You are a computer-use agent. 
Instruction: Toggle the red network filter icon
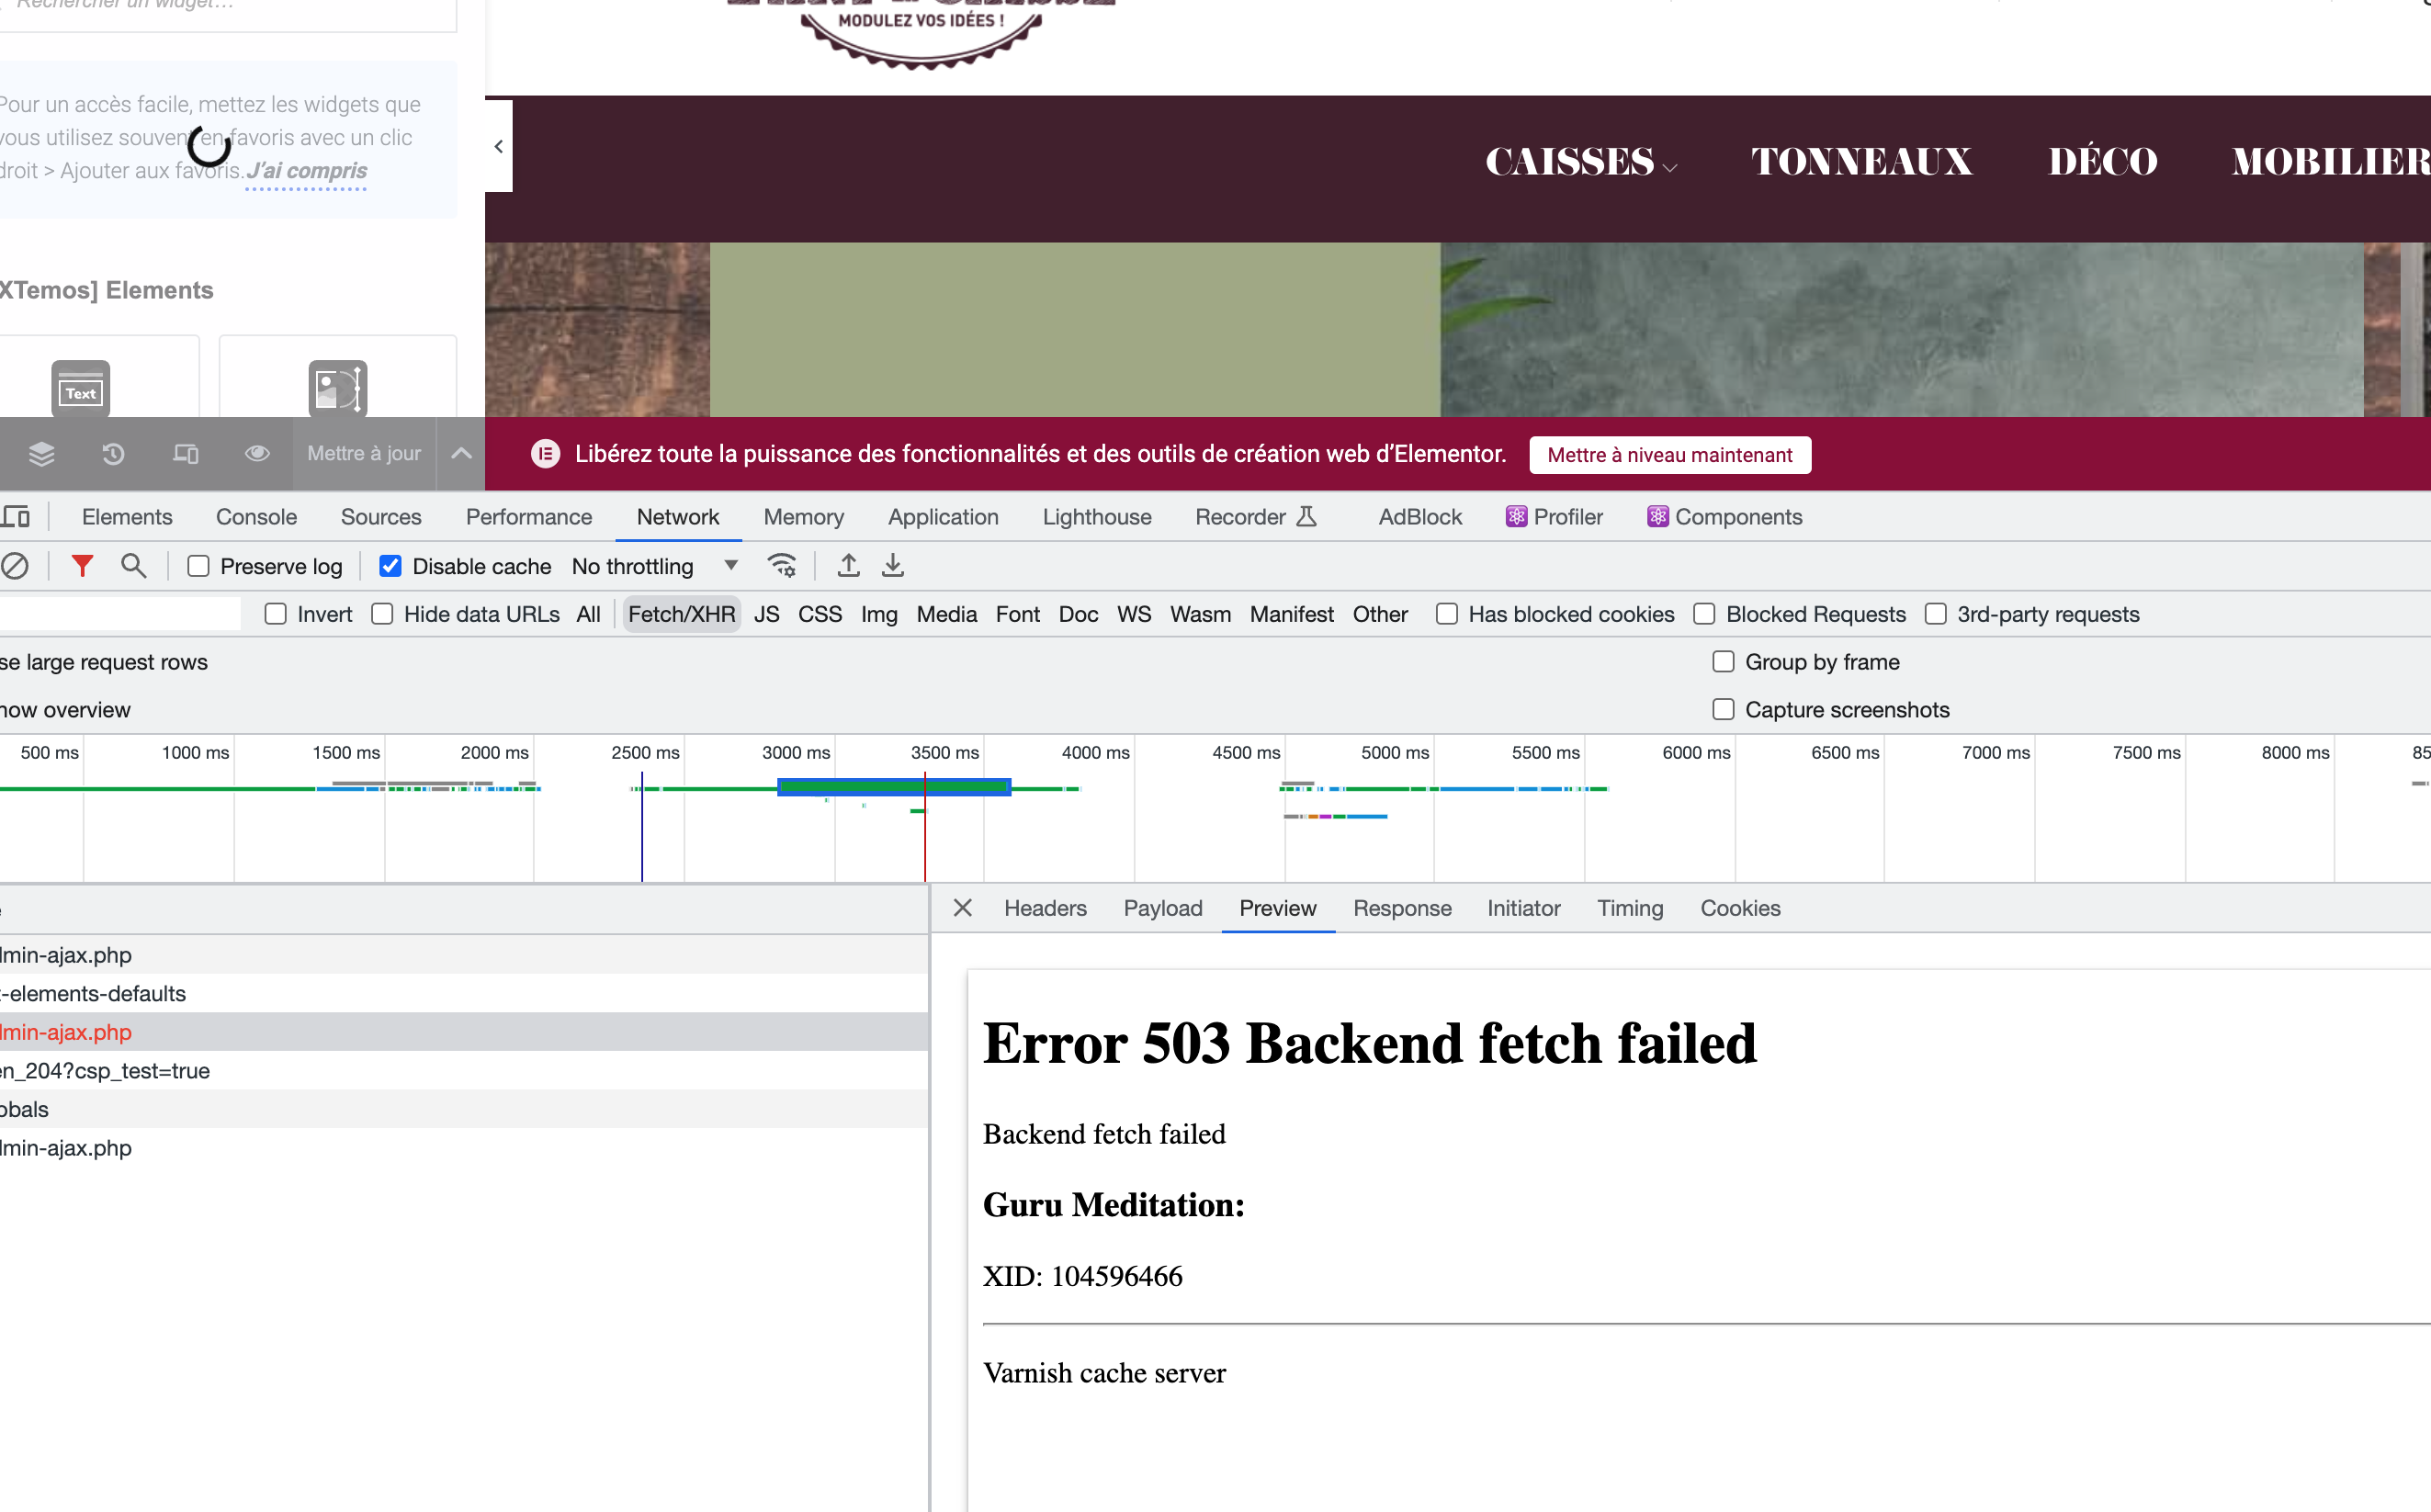(x=82, y=566)
